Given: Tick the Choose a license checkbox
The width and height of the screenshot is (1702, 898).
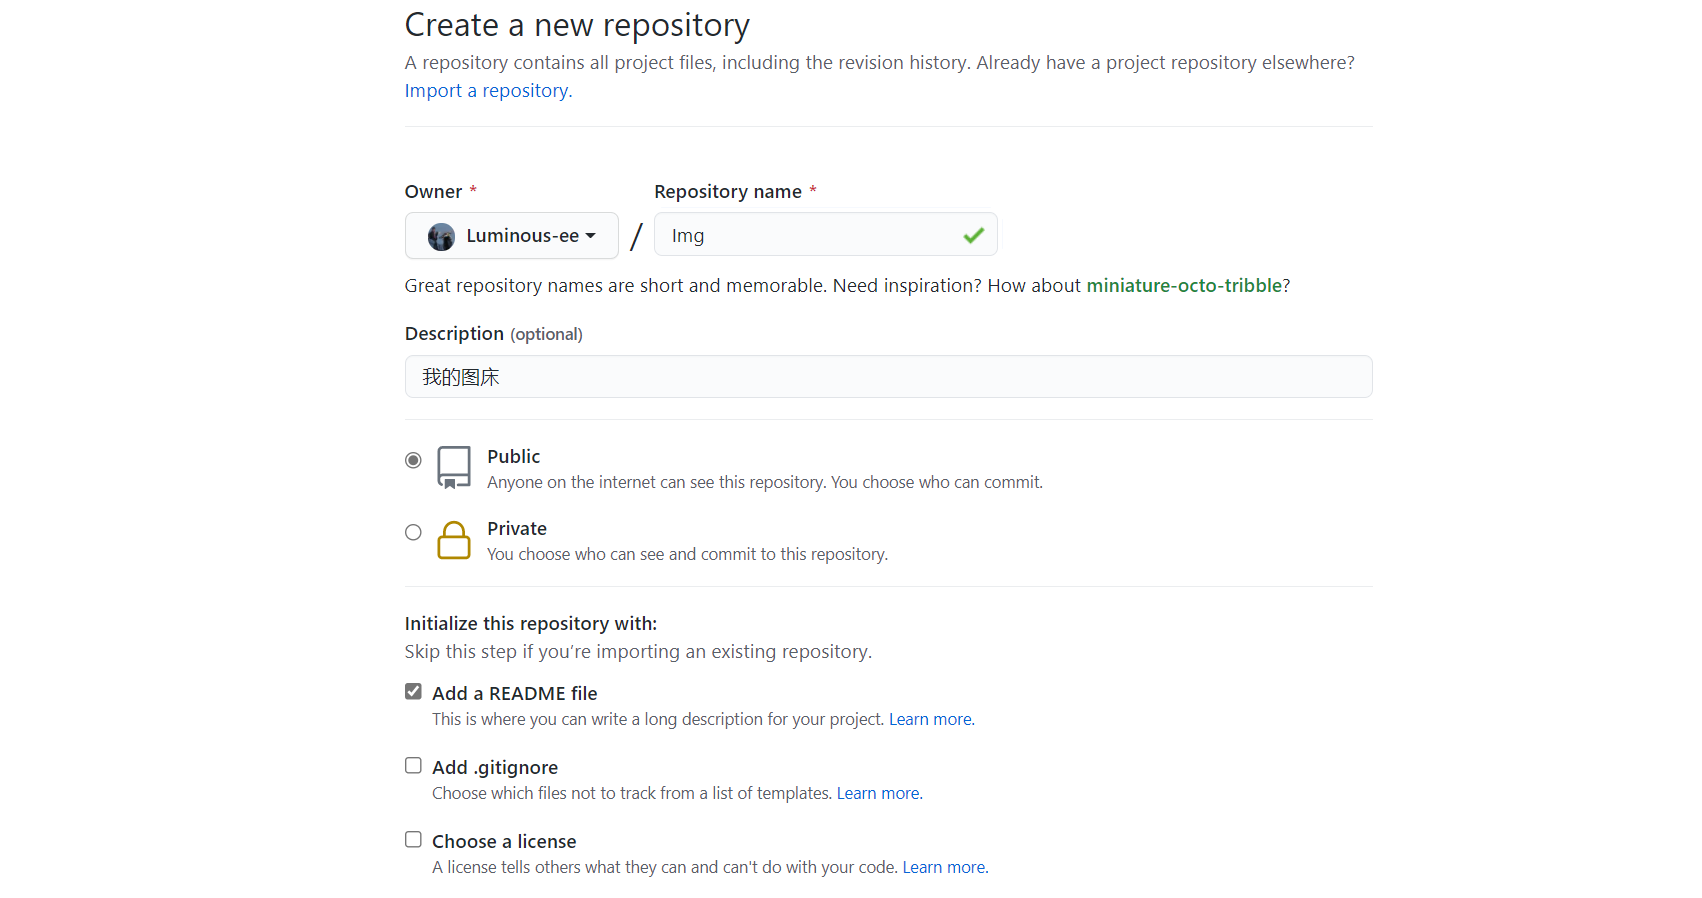Looking at the screenshot, I should click(x=413, y=839).
